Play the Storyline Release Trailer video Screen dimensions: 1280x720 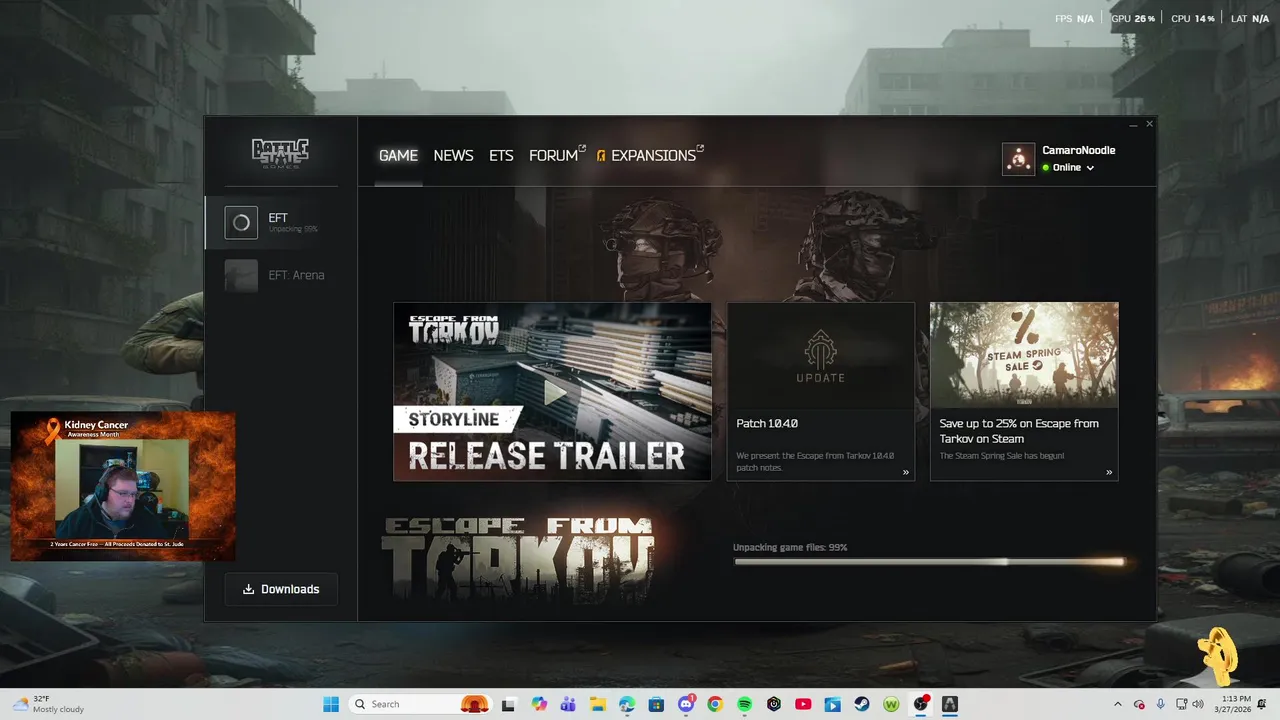552,391
